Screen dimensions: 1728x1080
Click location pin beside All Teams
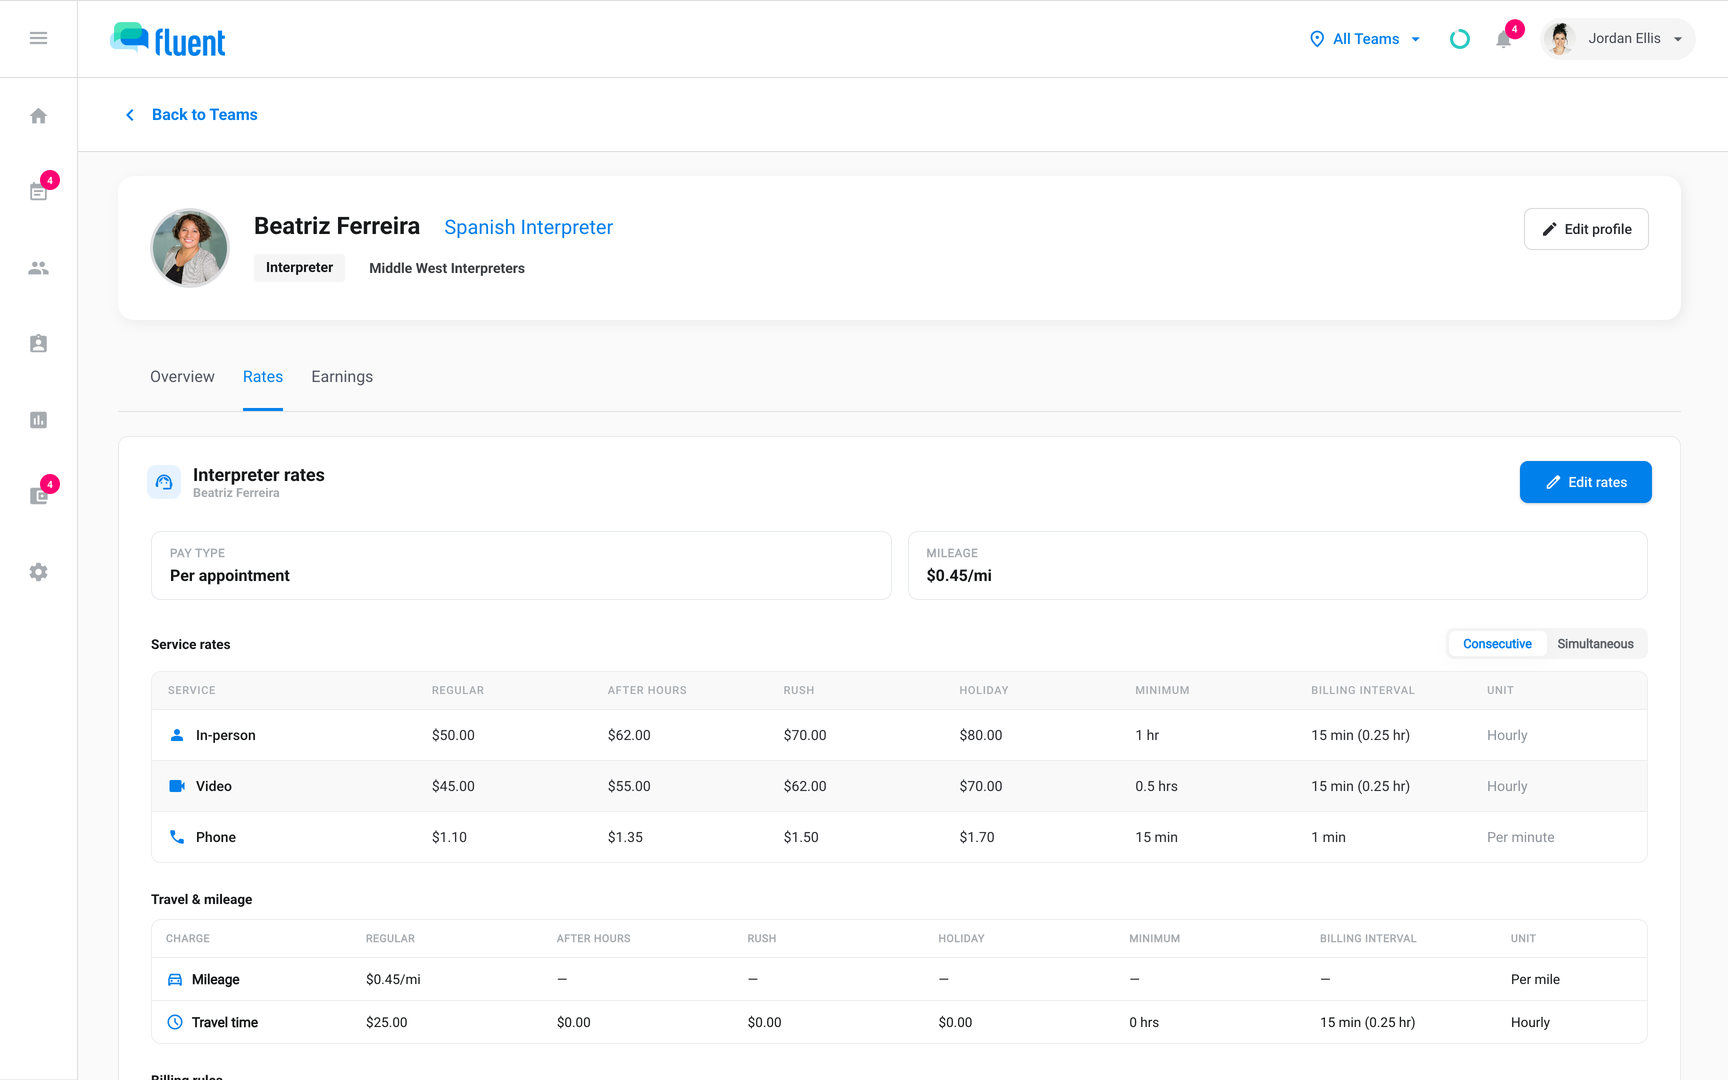point(1317,39)
